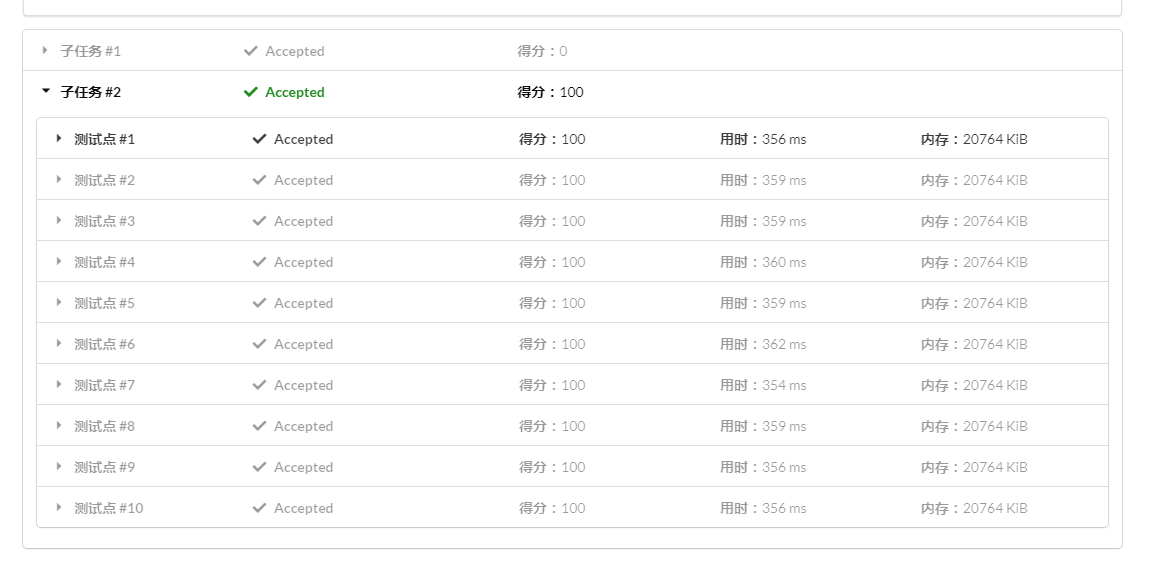Click the checkmark icon on test point #3

pos(259,221)
